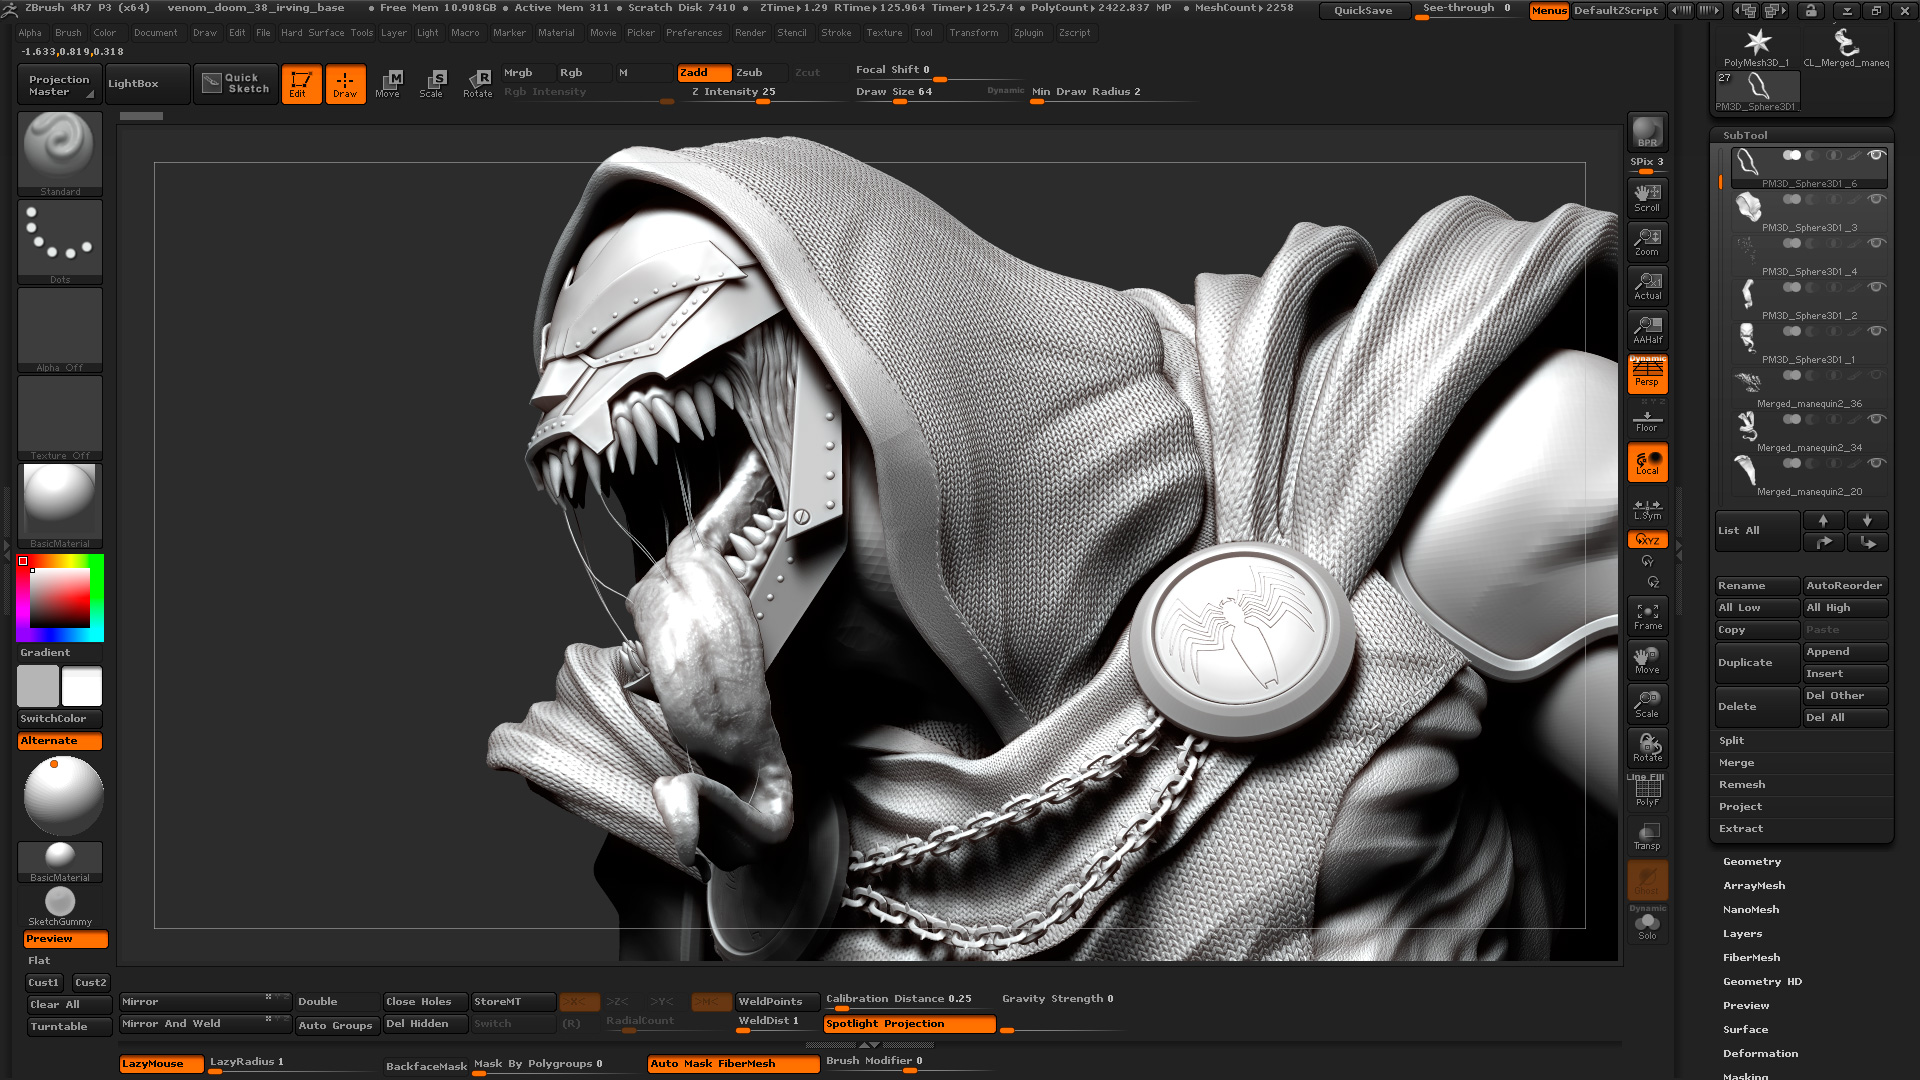The image size is (1920, 1080).
Task: Click the Append subtool button
Action: pyautogui.click(x=1845, y=652)
